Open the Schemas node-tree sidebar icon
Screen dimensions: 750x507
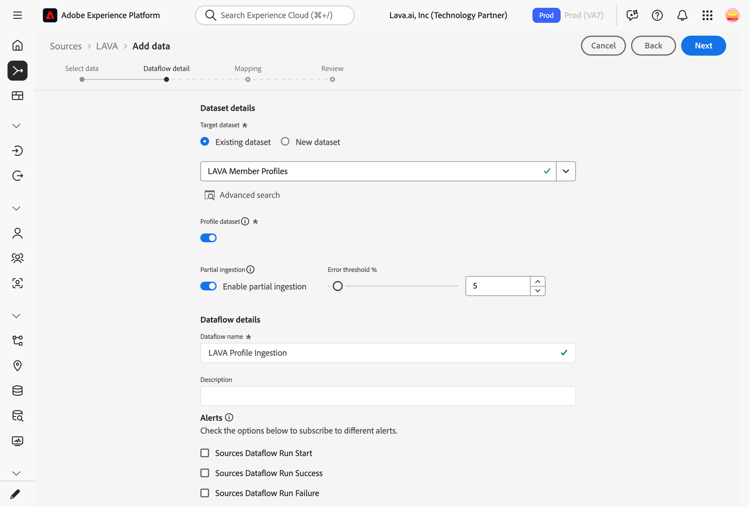pyautogui.click(x=17, y=341)
